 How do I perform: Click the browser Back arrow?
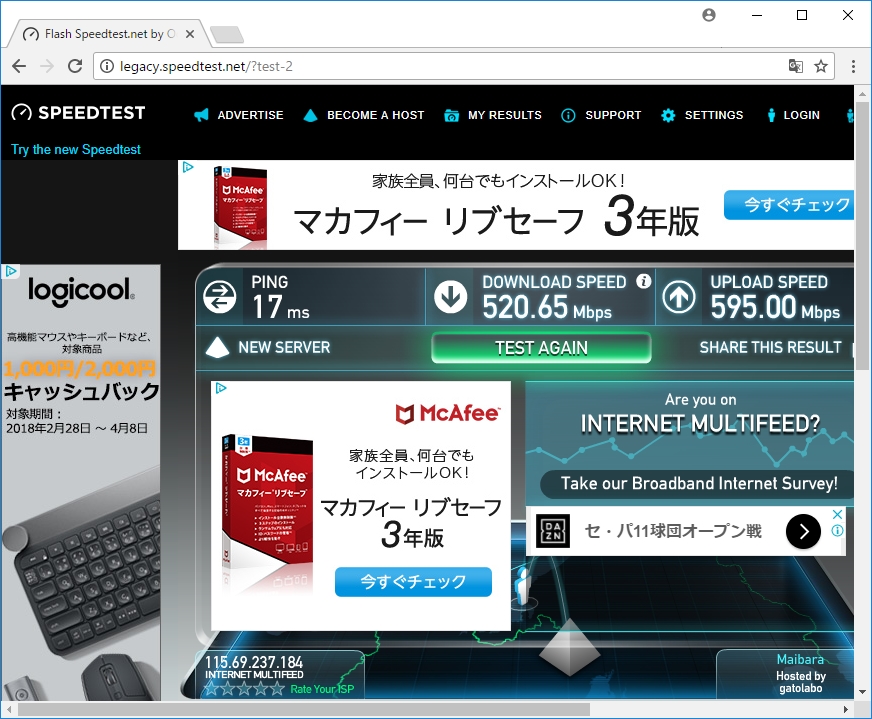click(x=19, y=66)
